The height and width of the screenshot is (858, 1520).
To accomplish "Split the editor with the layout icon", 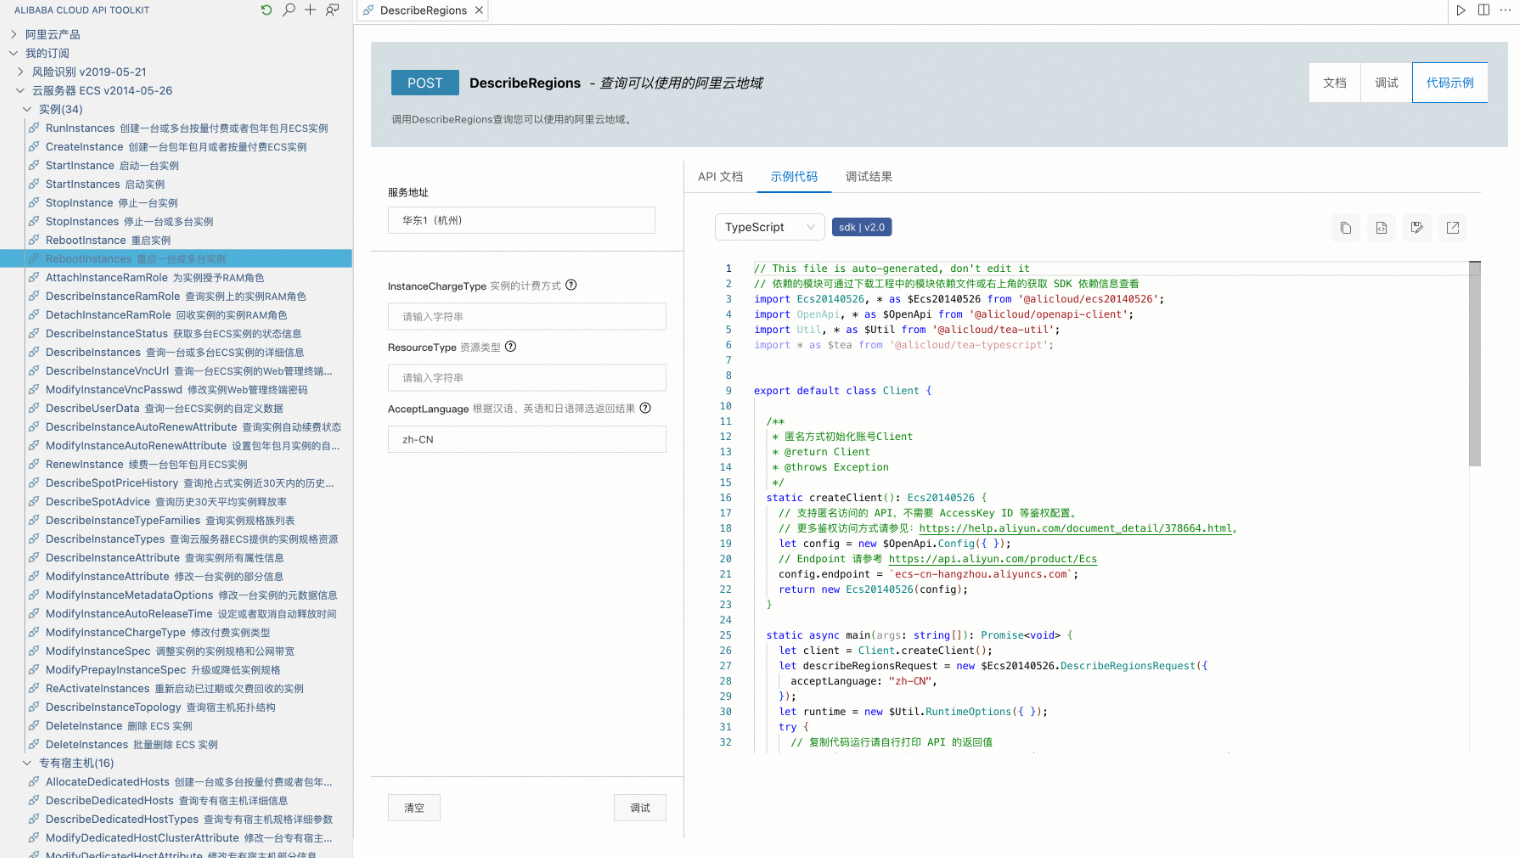I will (1483, 10).
